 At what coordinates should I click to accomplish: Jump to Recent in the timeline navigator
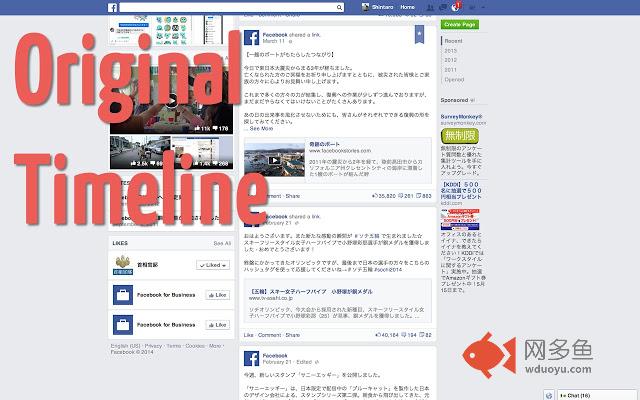[453, 41]
